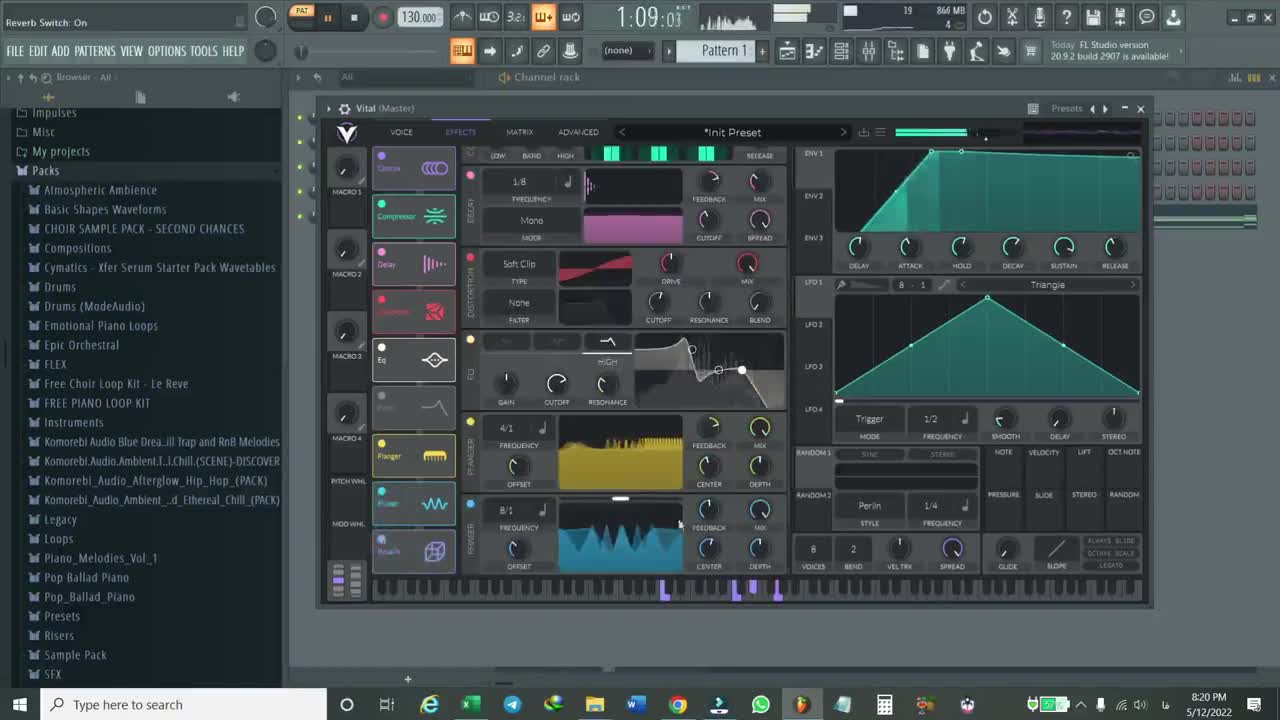Click the Vital logo icon
The height and width of the screenshot is (720, 1280).
pos(346,133)
